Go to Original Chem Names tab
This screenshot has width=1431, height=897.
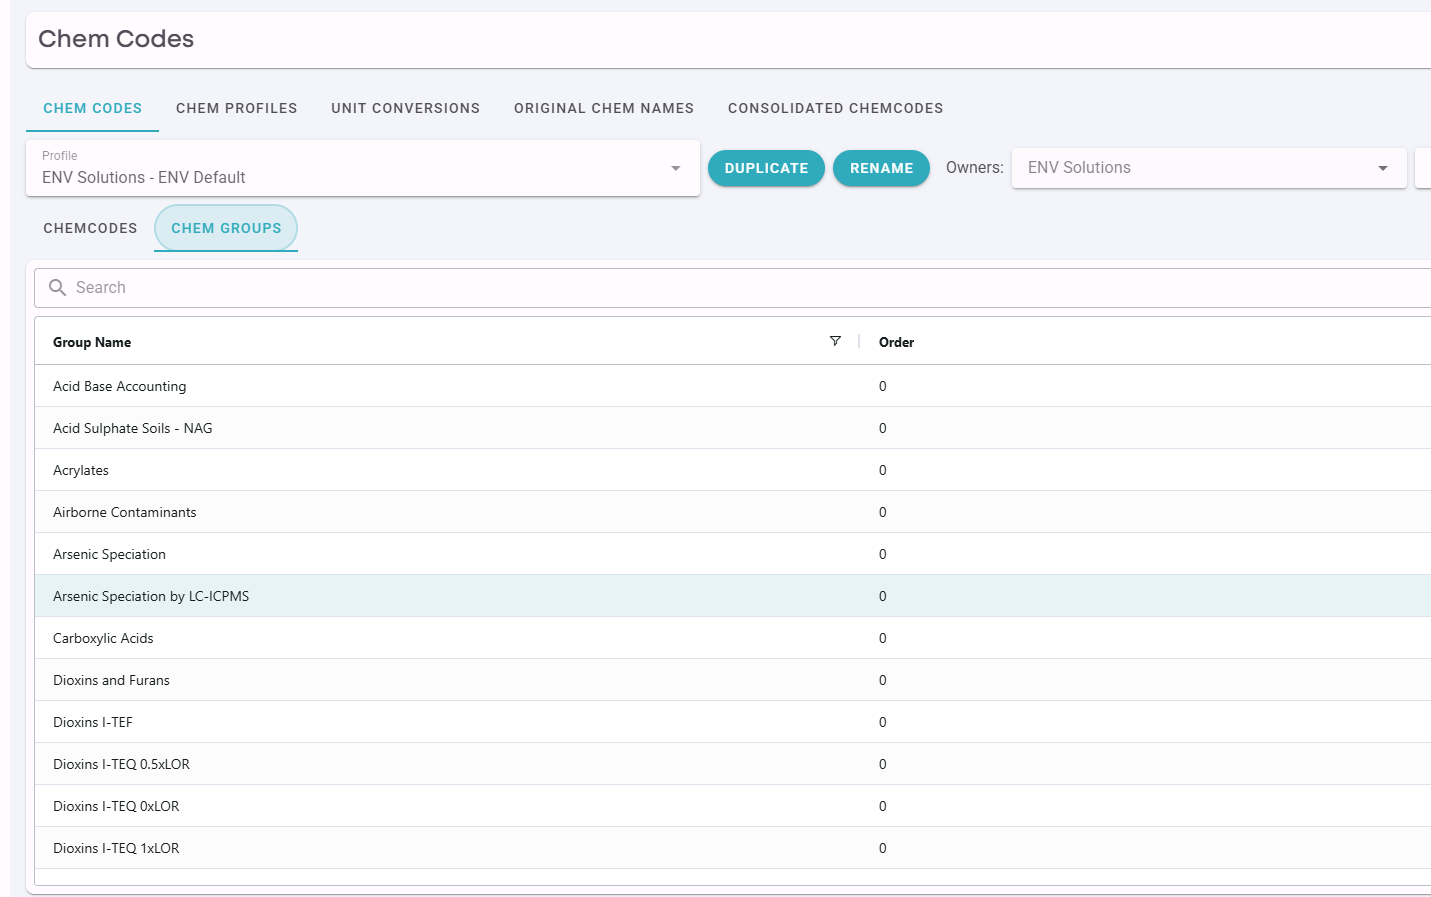603,108
